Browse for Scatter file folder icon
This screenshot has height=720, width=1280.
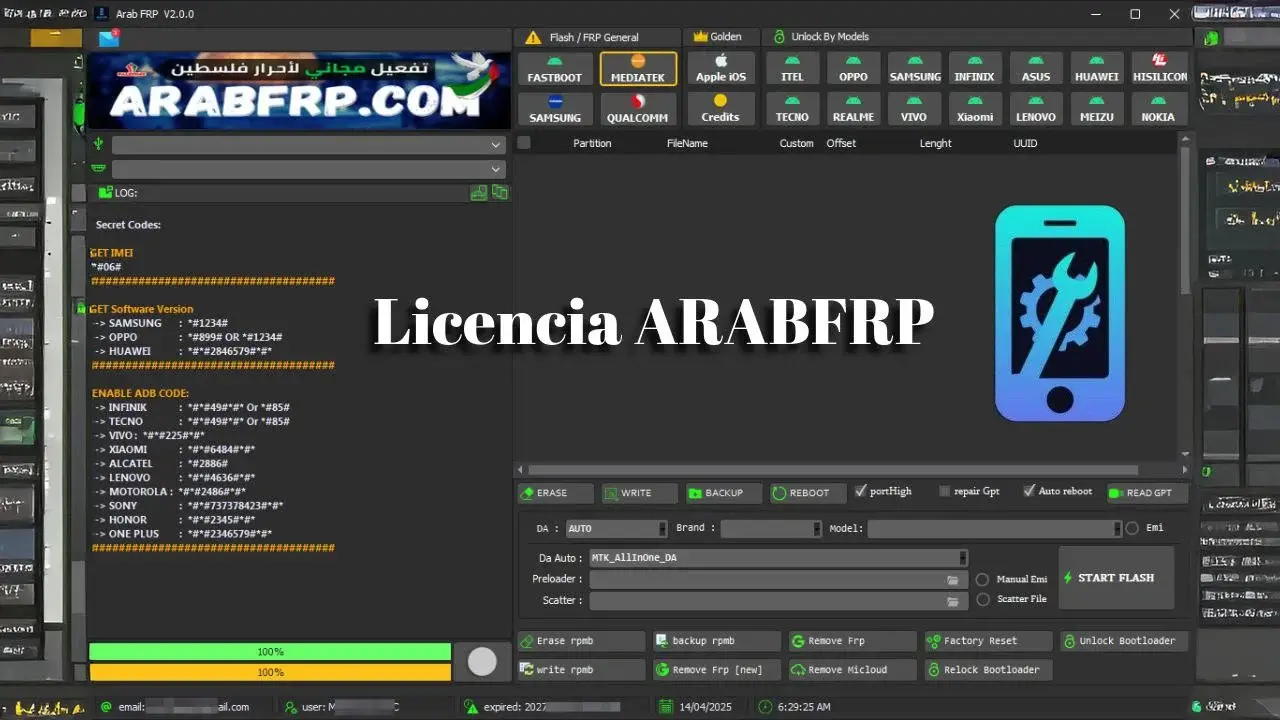pyautogui.click(x=953, y=601)
